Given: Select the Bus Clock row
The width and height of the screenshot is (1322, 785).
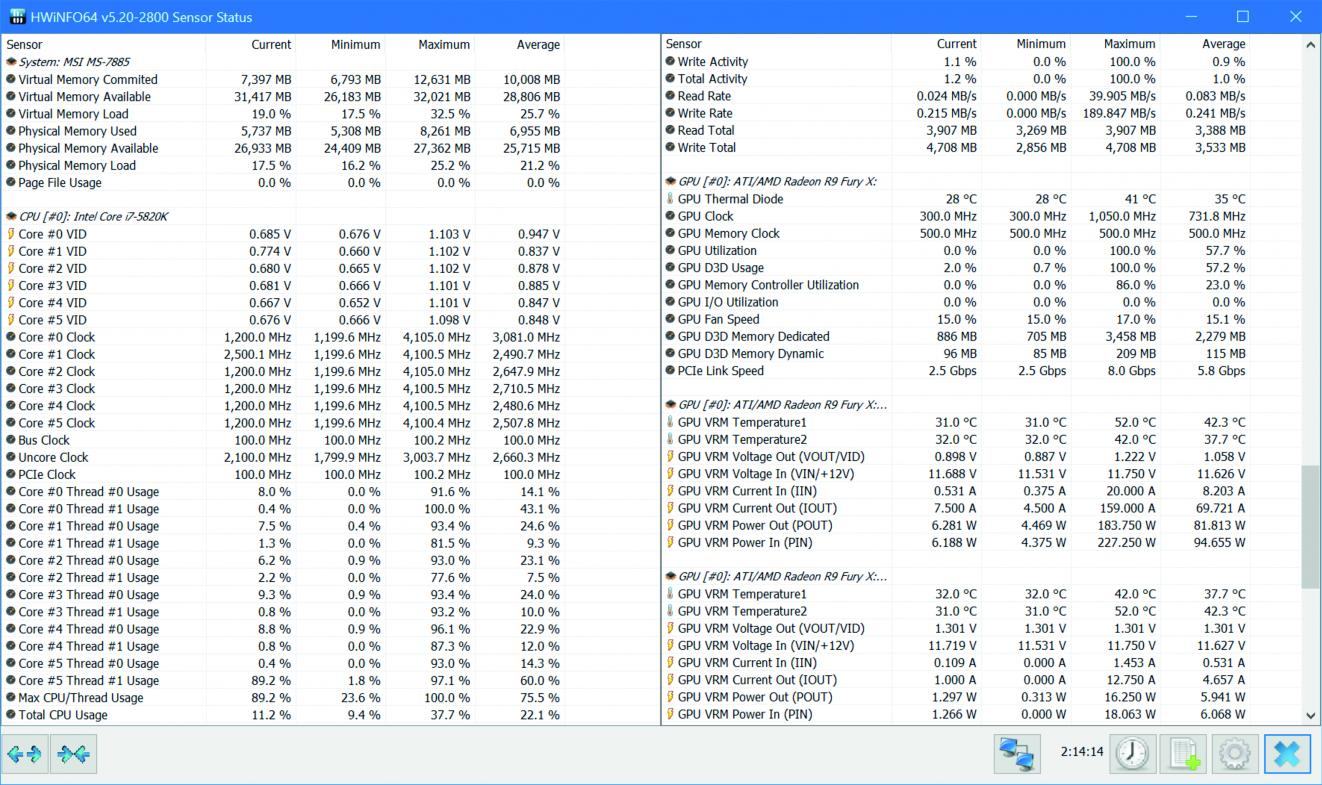Looking at the screenshot, I should [x=282, y=440].
